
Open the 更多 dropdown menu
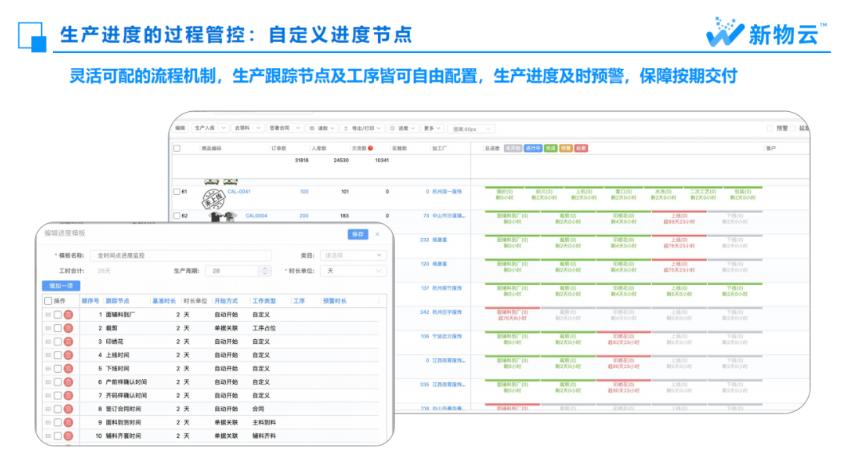(432, 129)
